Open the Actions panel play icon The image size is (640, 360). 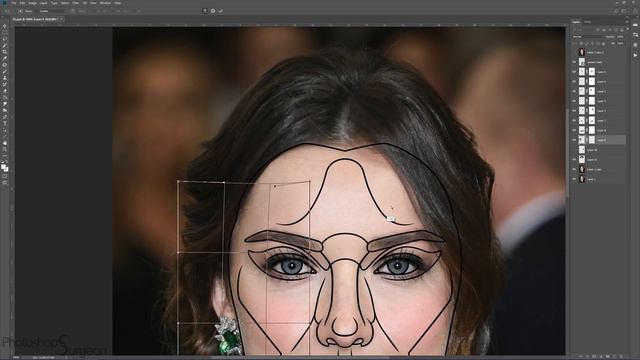pos(635,55)
